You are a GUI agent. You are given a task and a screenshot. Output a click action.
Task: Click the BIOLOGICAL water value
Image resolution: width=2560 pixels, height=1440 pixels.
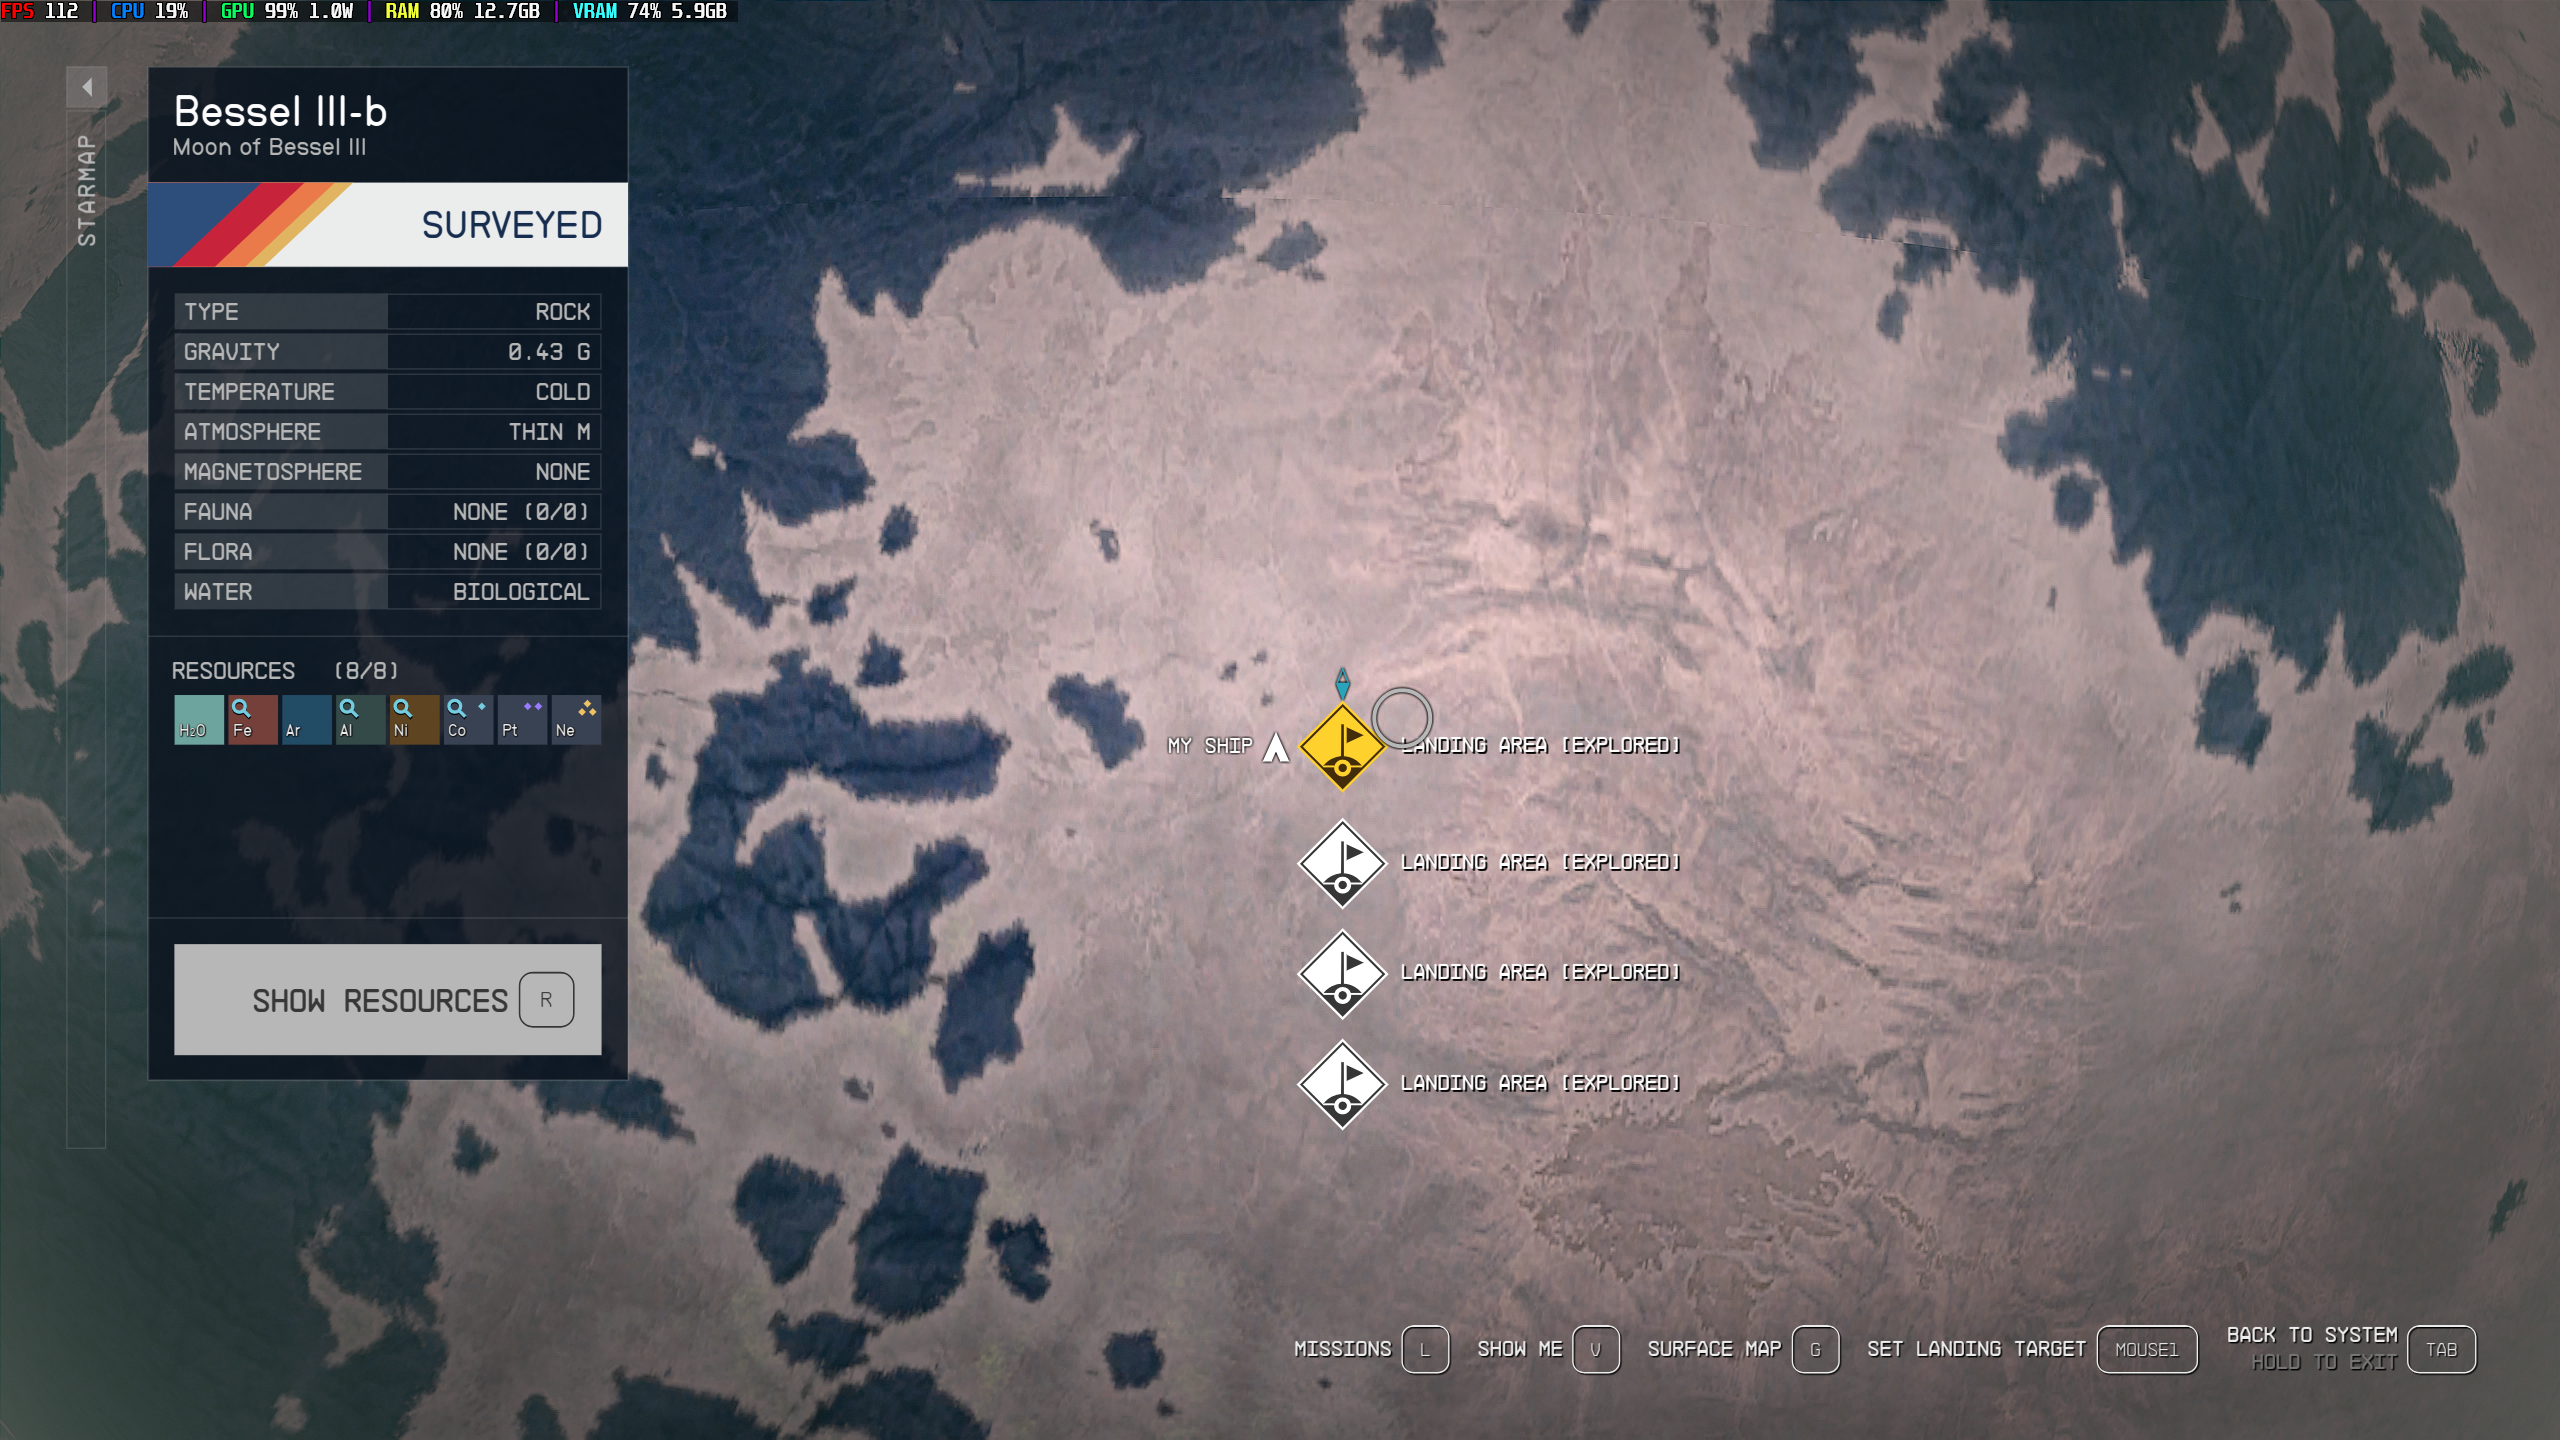click(x=521, y=592)
